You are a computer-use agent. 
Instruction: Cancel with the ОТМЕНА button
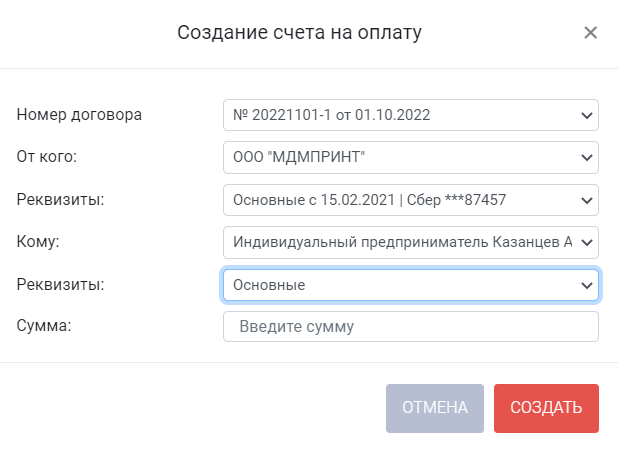click(435, 408)
